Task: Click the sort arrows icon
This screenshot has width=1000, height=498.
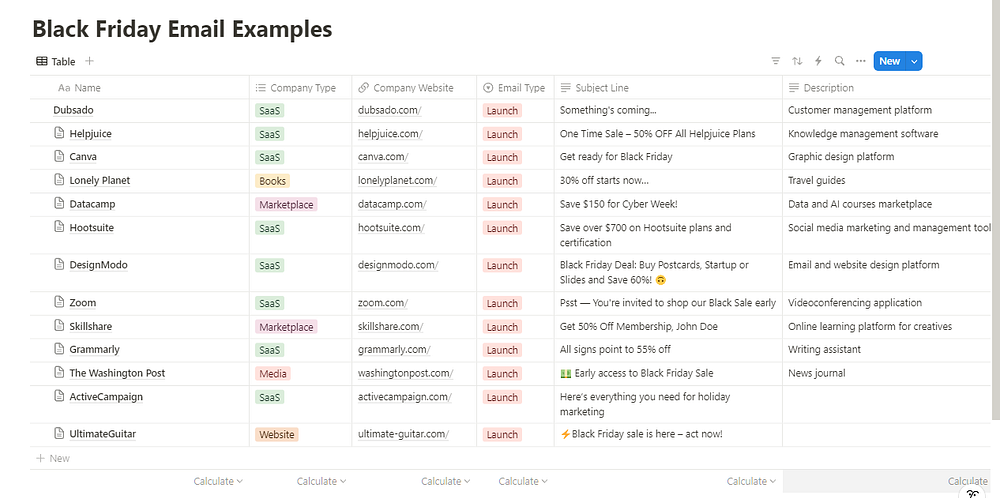Action: coord(797,61)
